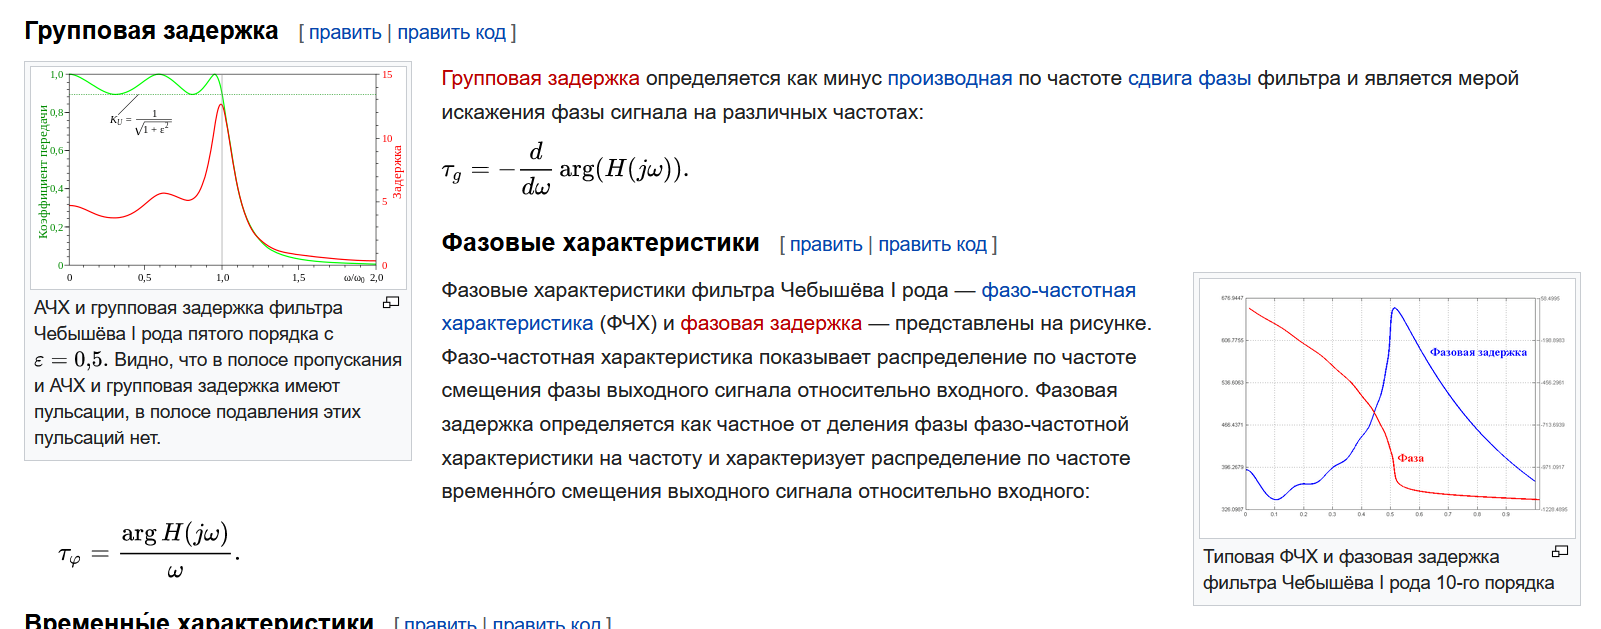Open the red 'Групповая задержка' link
The height and width of the screenshot is (629, 1601).
click(x=540, y=78)
